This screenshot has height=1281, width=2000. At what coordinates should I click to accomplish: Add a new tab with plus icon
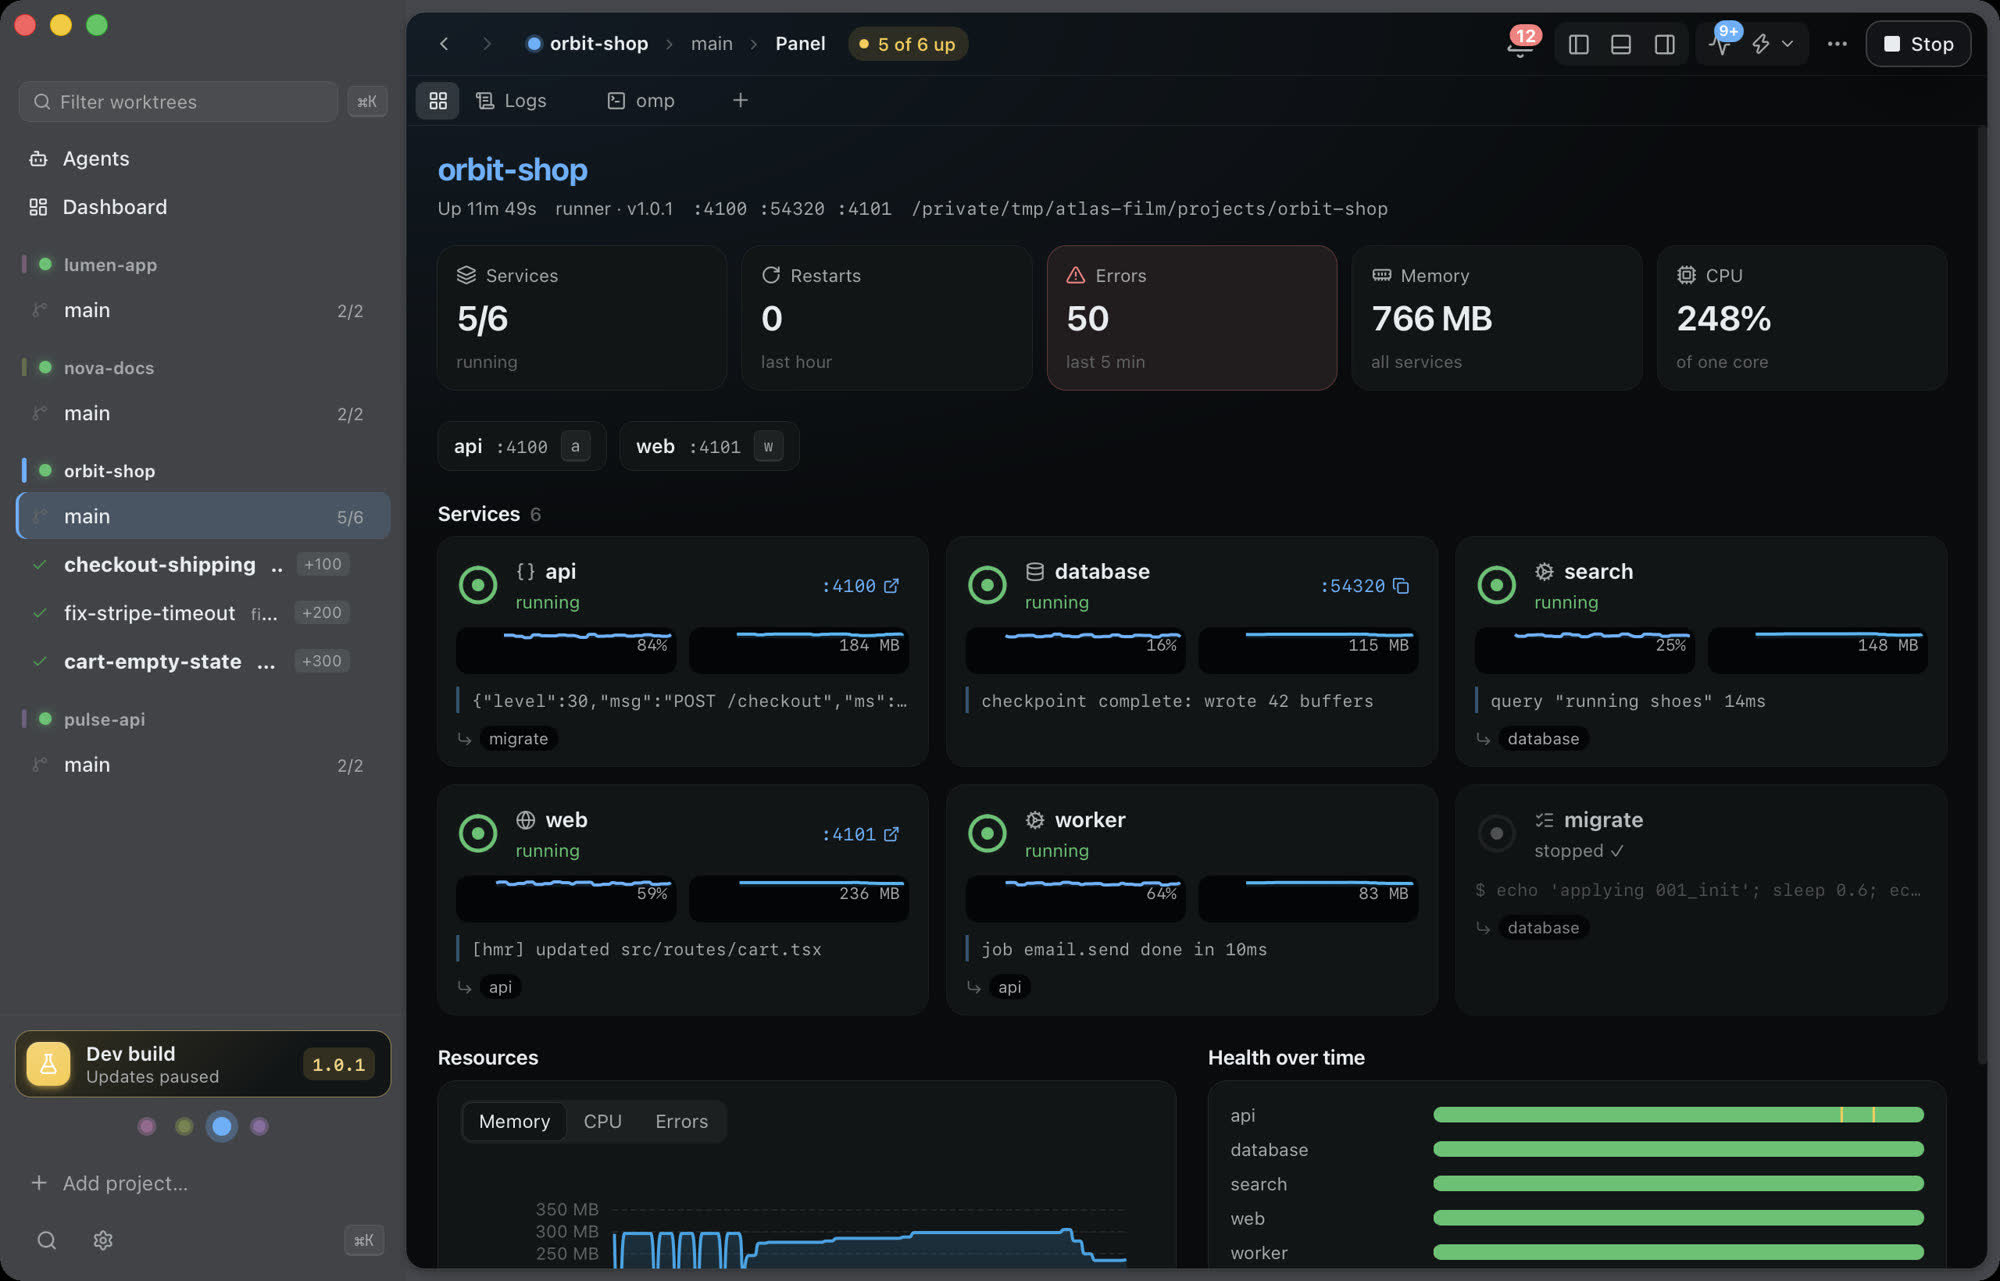(740, 100)
